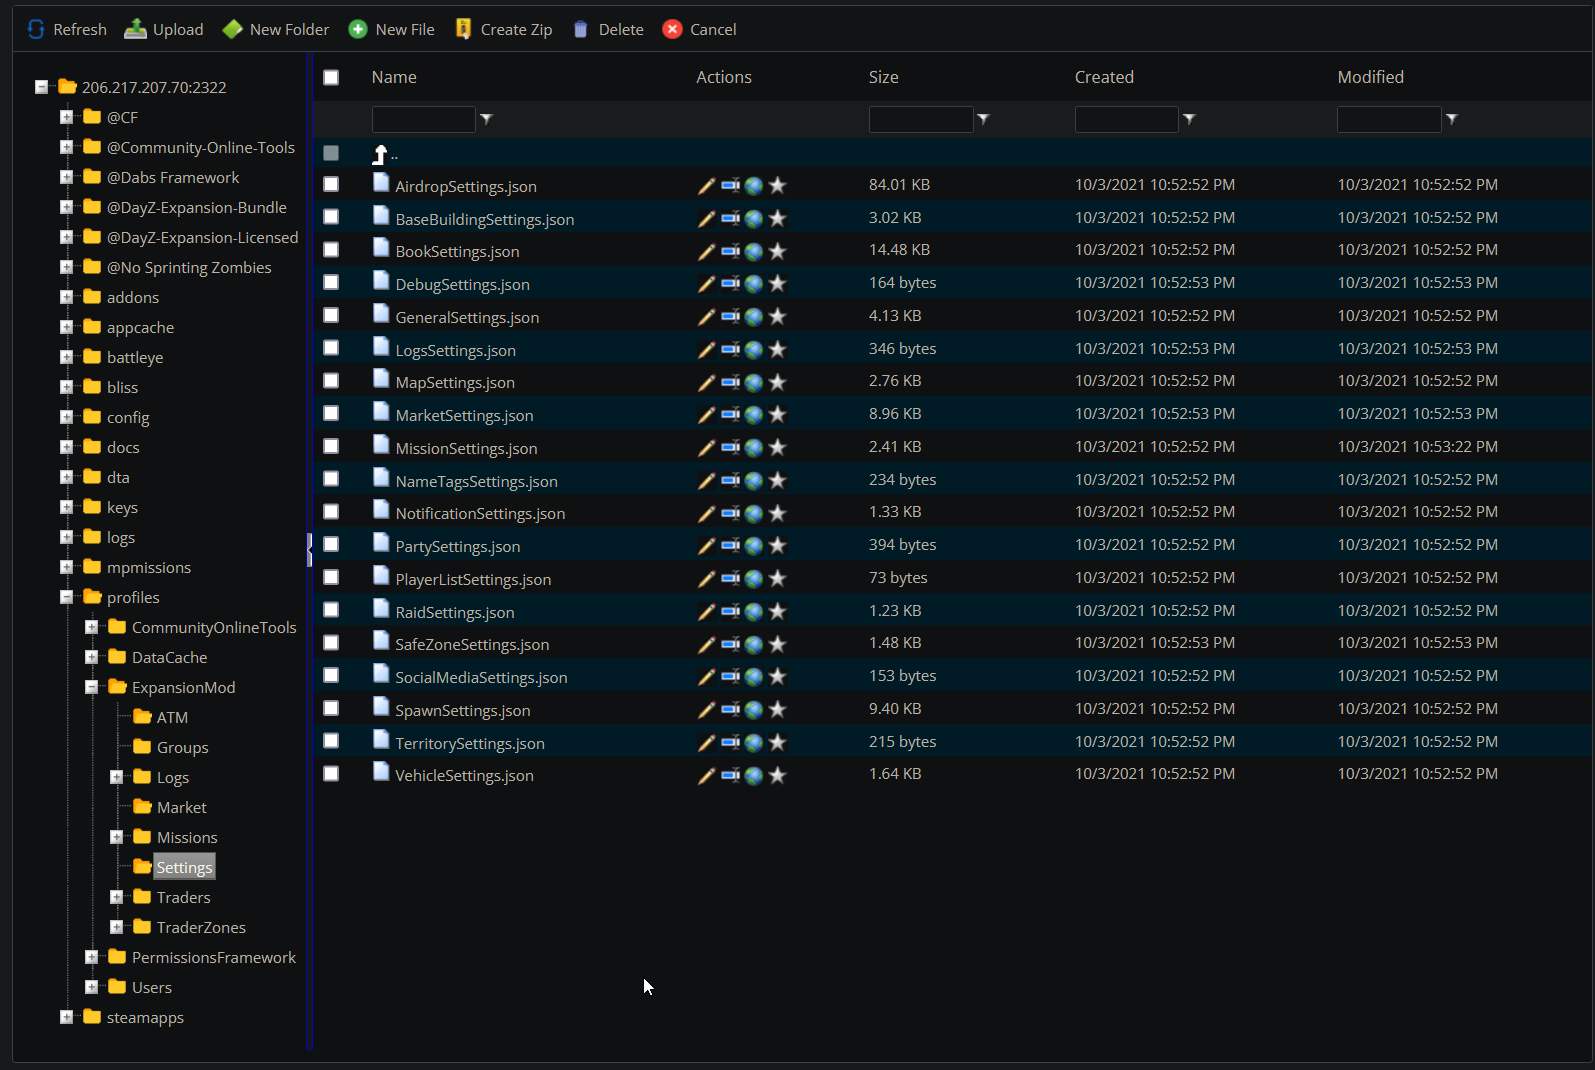This screenshot has height=1070, width=1595.
Task: Click the pencil edit icon for AirdropSettings.json
Action: (x=706, y=186)
